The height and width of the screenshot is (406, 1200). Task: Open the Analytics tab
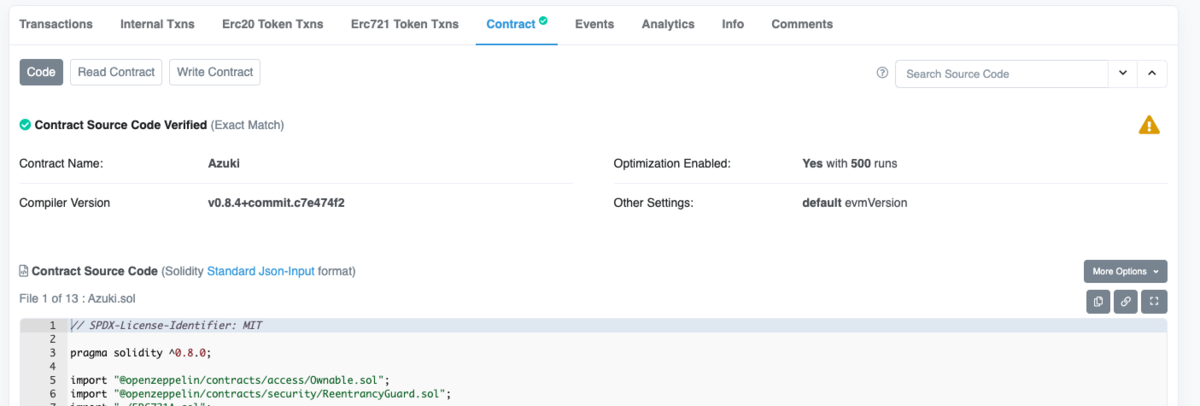pyautogui.click(x=668, y=24)
